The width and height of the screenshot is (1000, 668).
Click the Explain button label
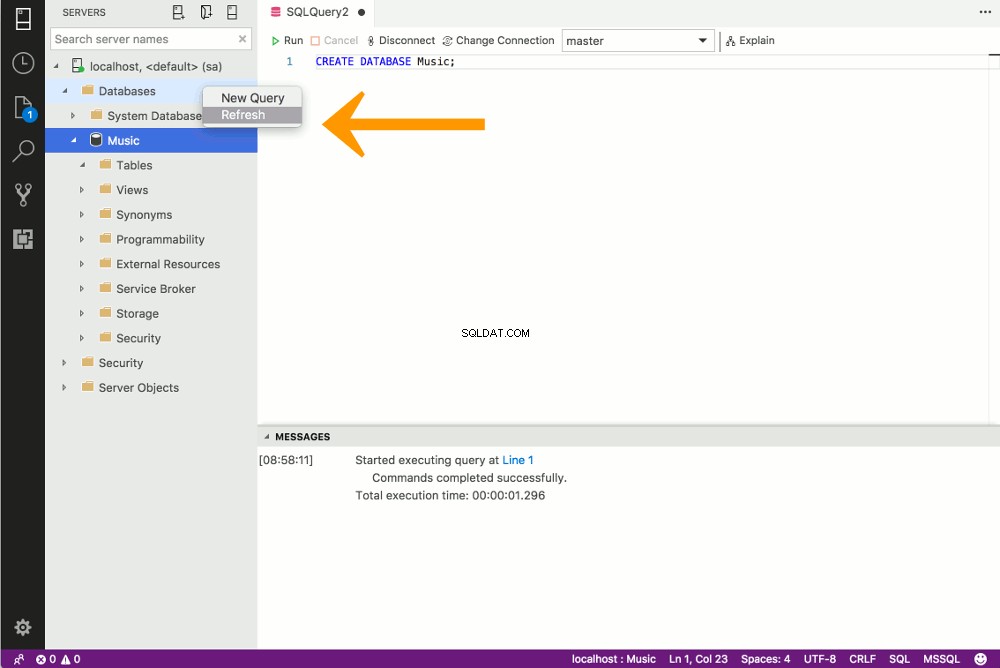pyautogui.click(x=757, y=41)
